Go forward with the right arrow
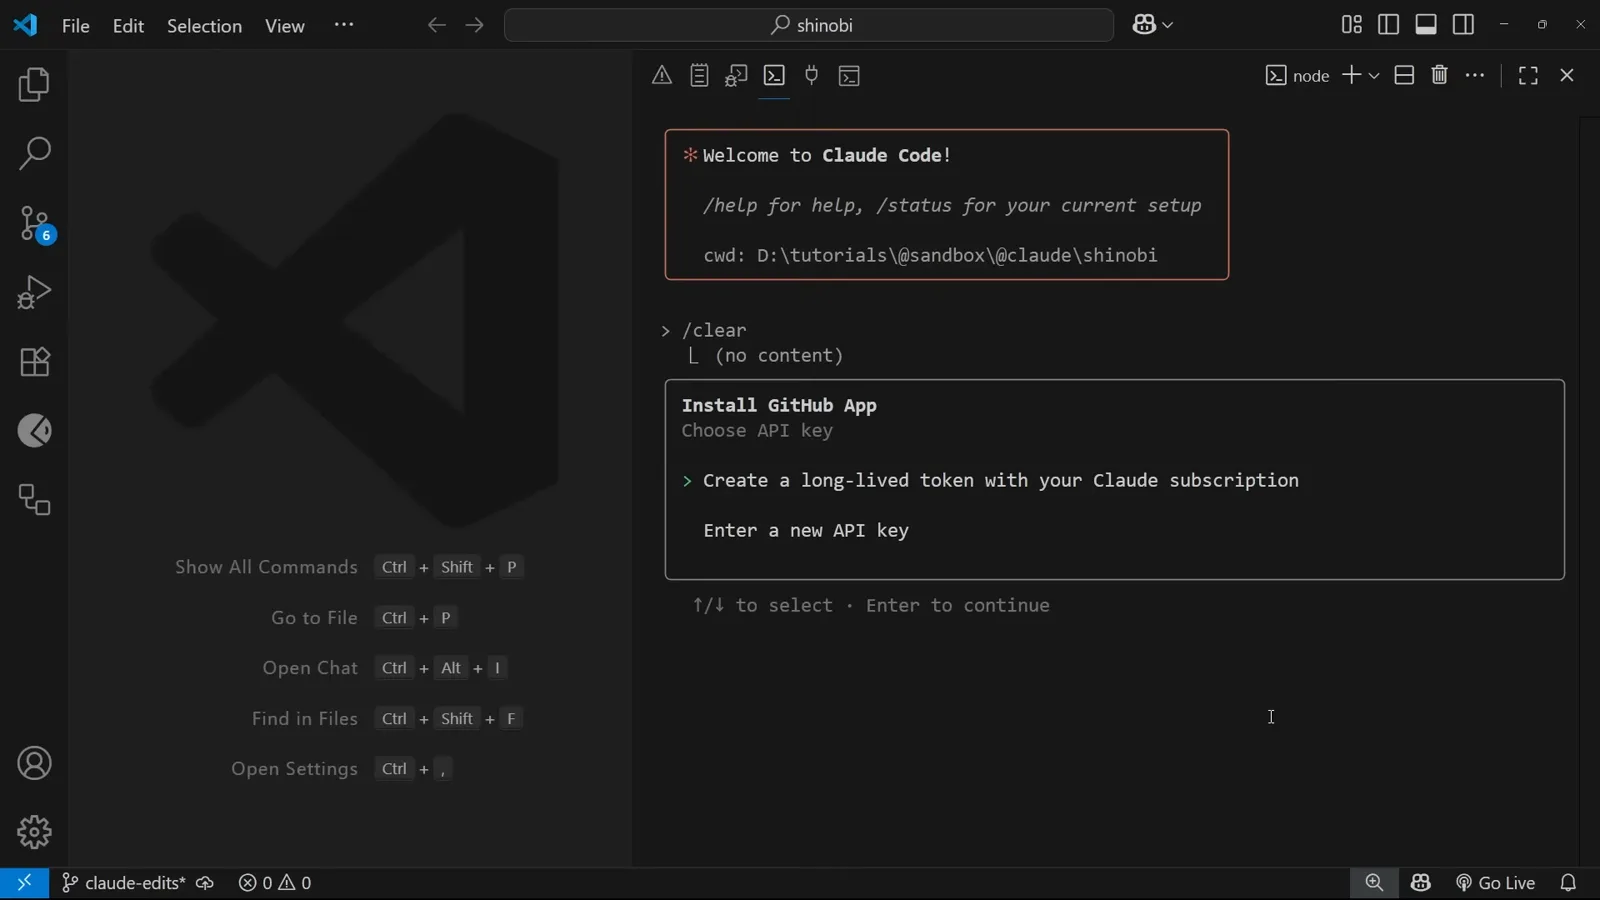Image resolution: width=1600 pixels, height=900 pixels. point(475,25)
